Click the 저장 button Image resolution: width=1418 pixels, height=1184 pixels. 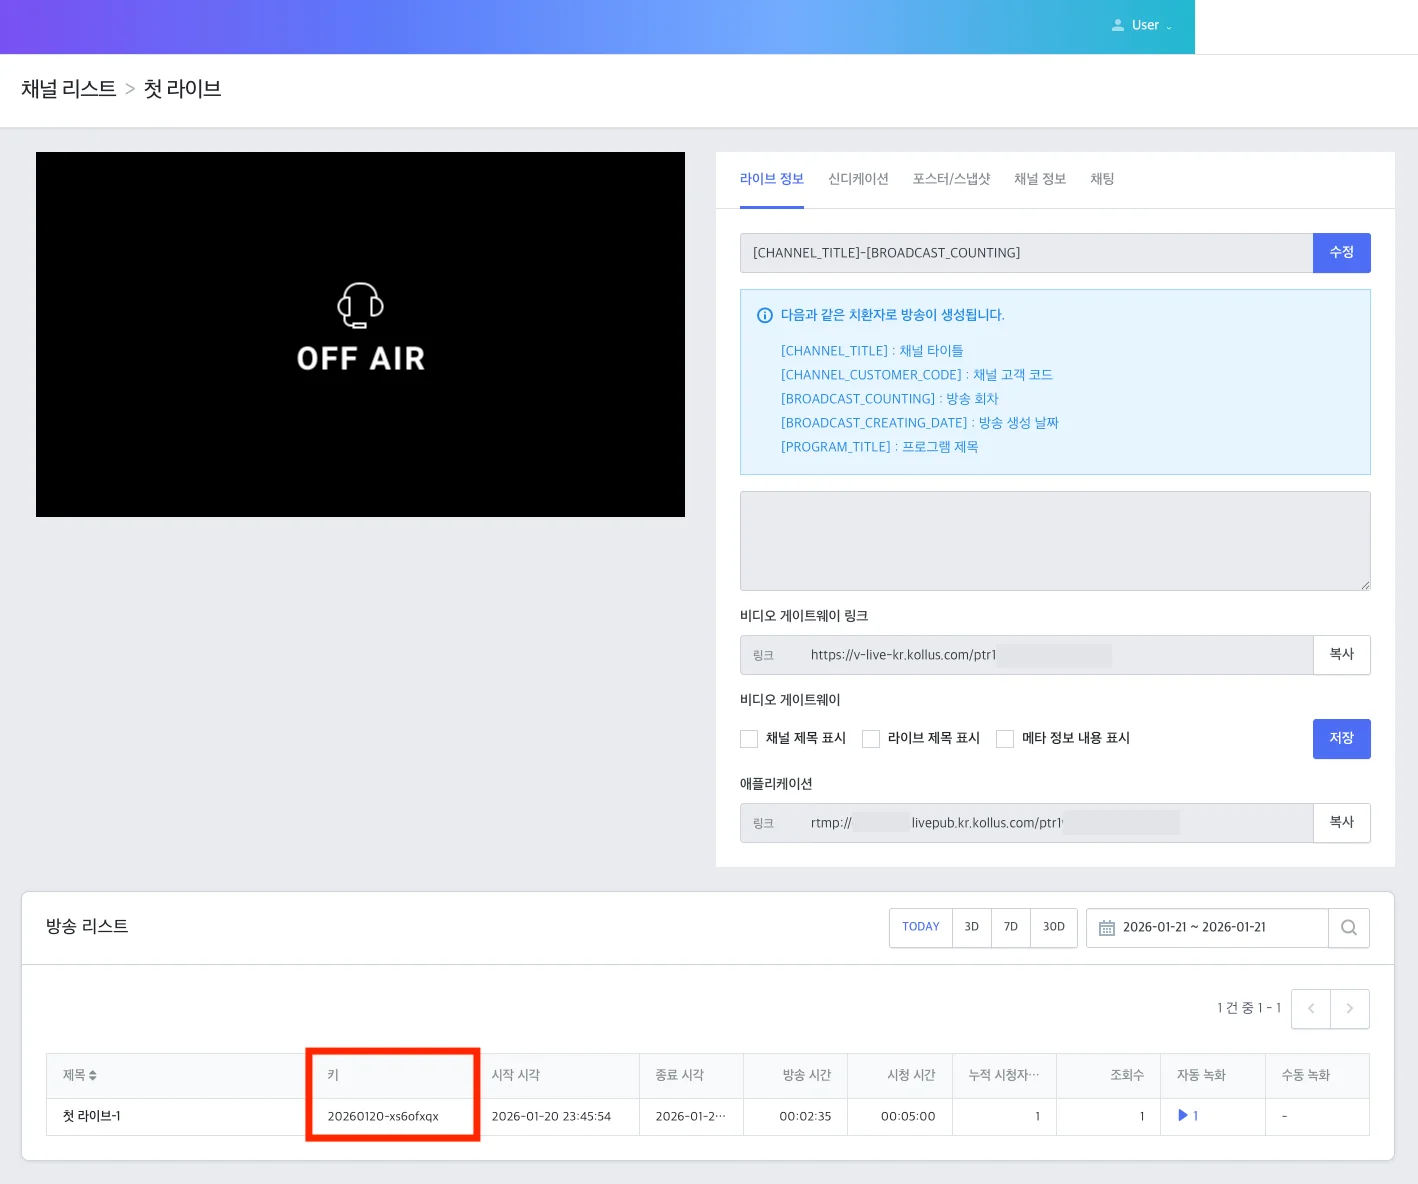click(1342, 739)
